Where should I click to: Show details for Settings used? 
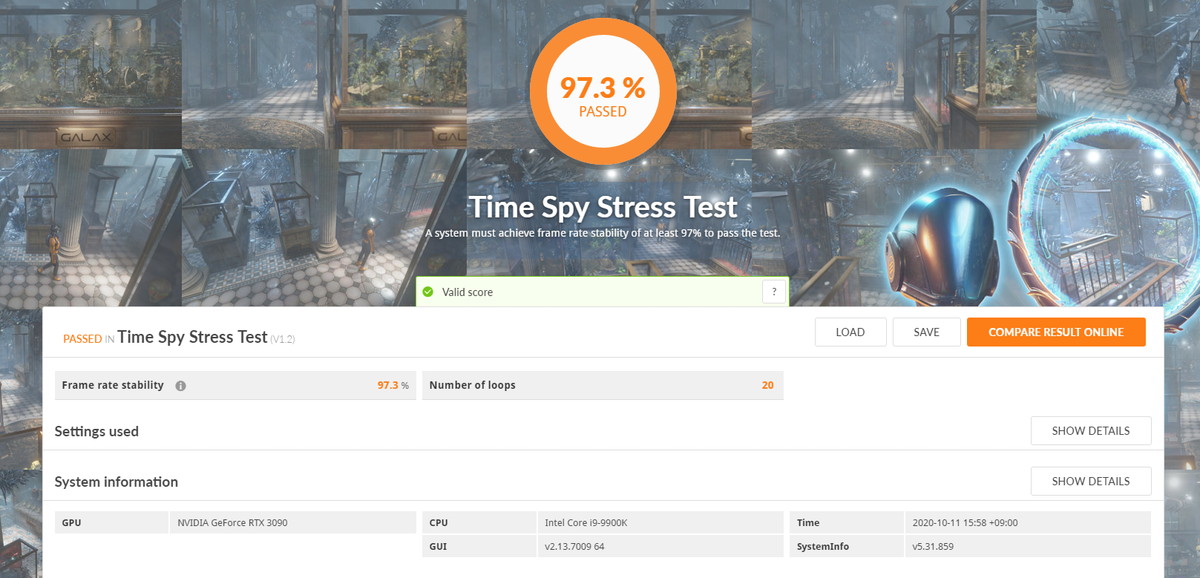[1091, 431]
